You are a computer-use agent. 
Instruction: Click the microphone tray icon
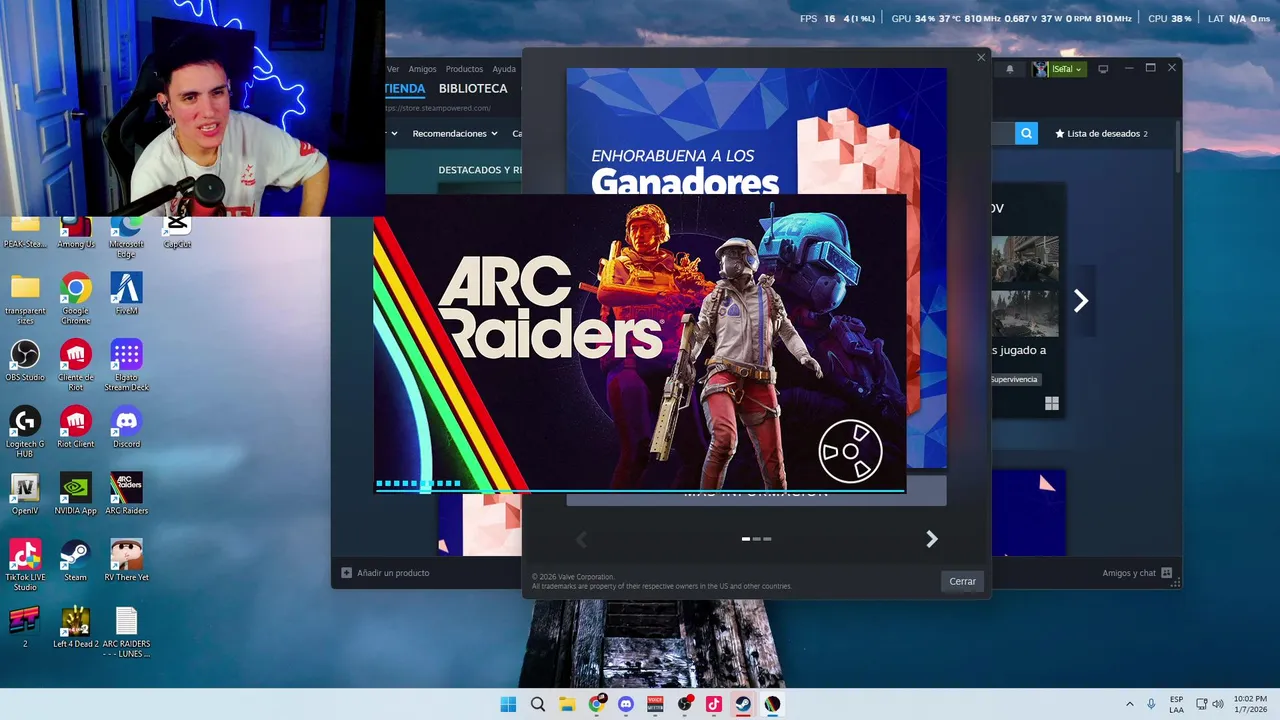tap(1151, 704)
